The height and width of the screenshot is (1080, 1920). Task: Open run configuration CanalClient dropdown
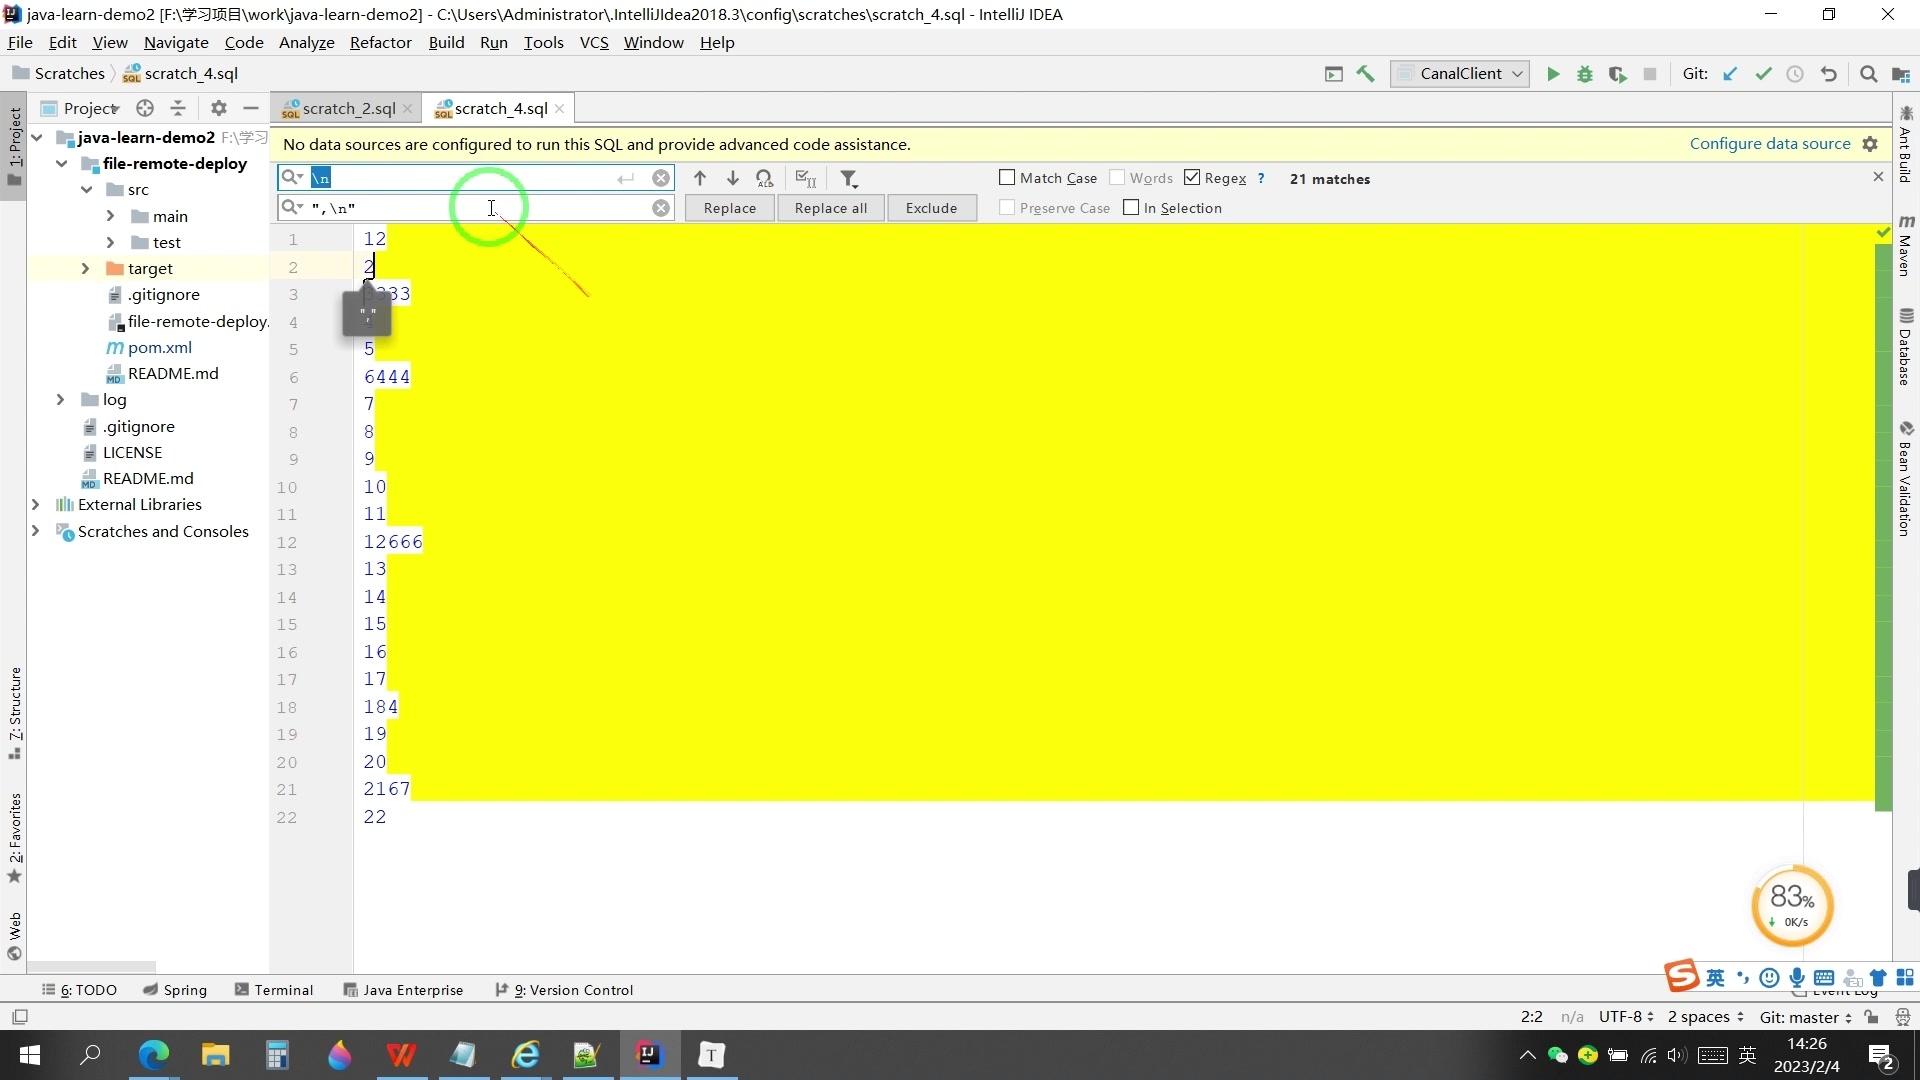point(1460,74)
